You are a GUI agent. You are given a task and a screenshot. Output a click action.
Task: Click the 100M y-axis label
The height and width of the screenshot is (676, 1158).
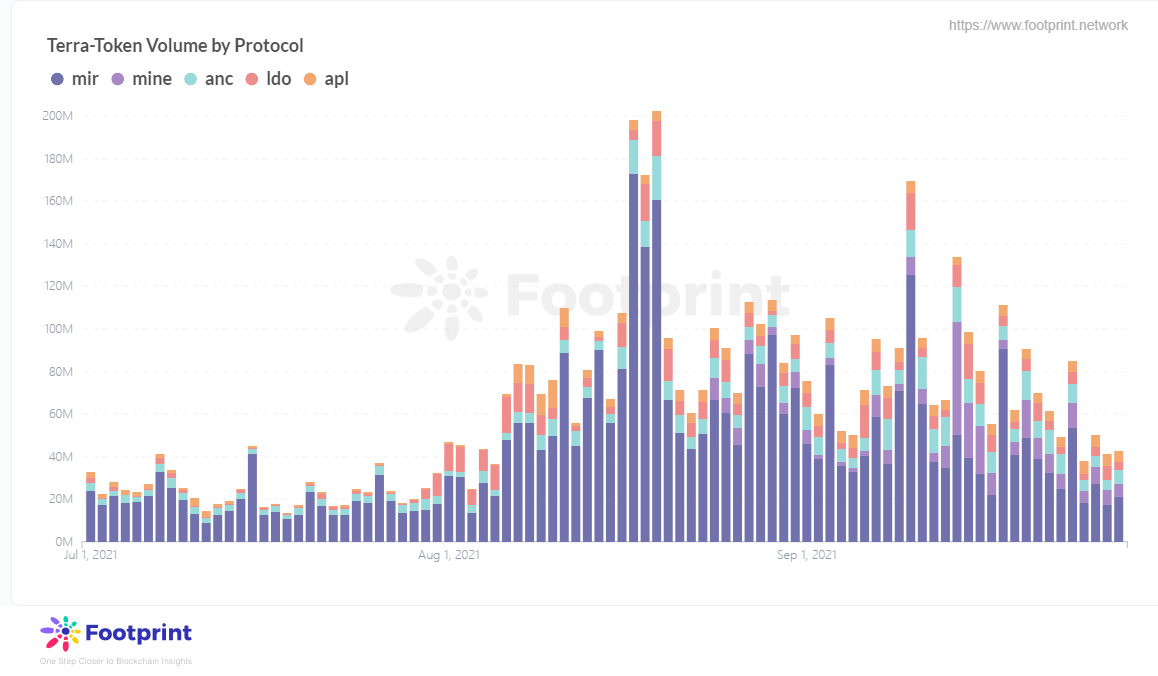click(58, 329)
